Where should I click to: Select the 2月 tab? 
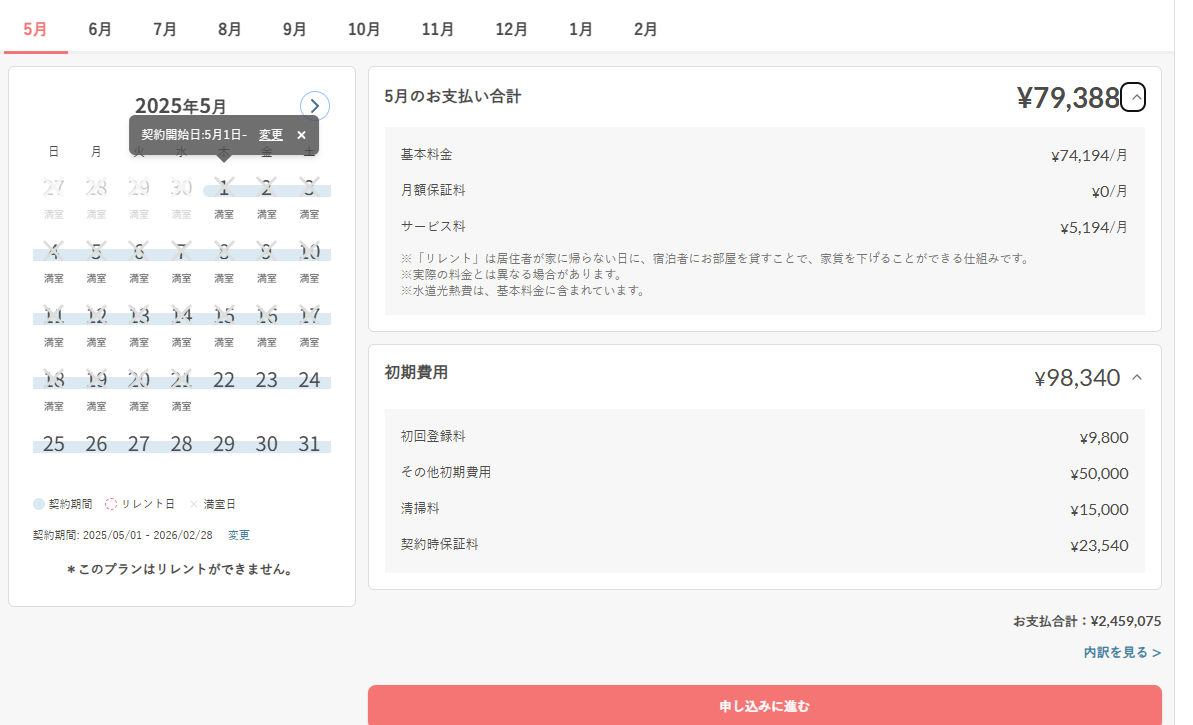(x=645, y=29)
